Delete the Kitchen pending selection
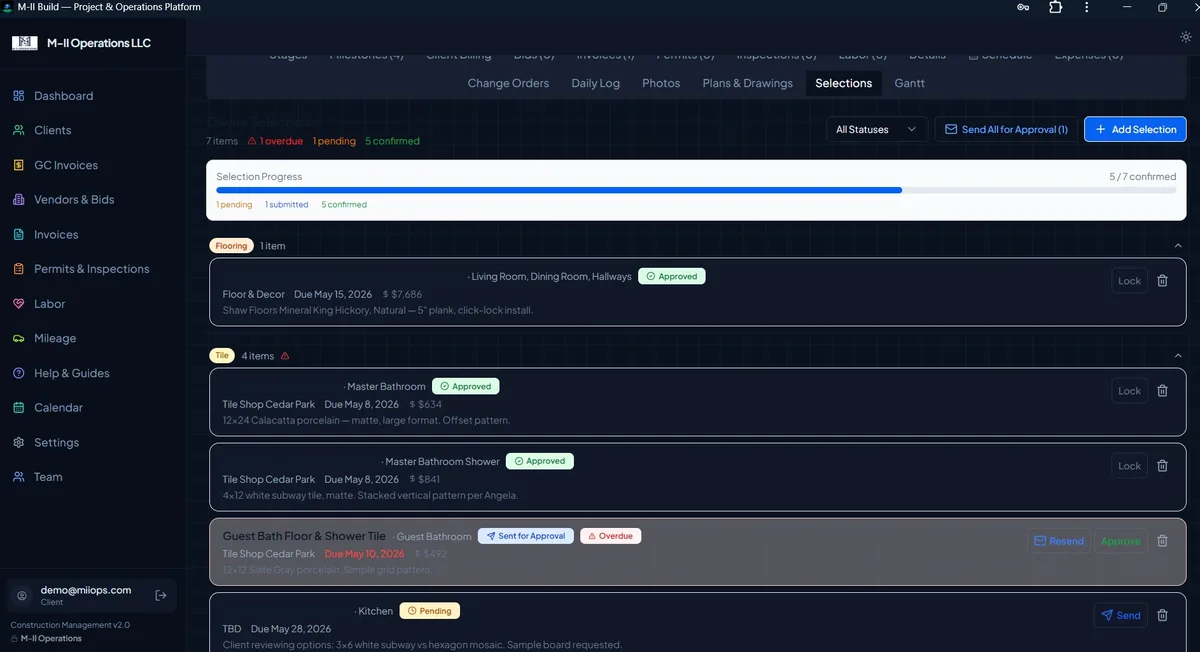Viewport: 1200px width, 652px height. tap(1162, 615)
